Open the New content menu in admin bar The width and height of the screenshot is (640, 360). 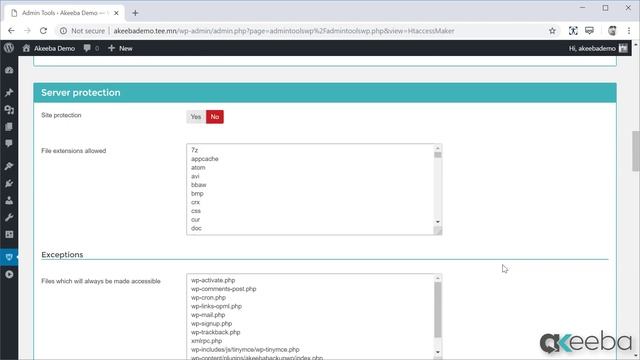[x=120, y=48]
